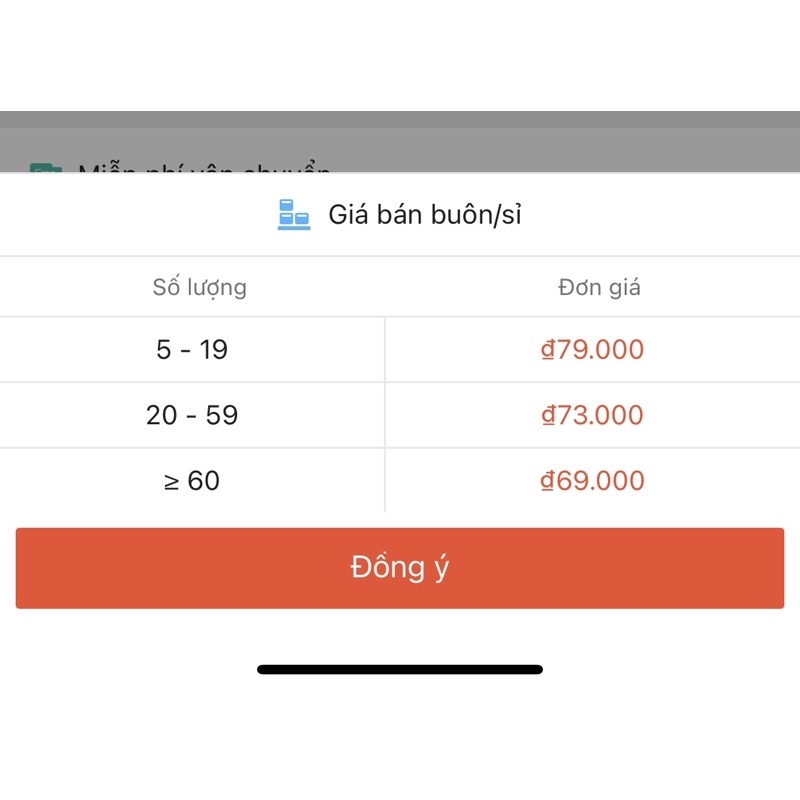Choose the 20 - 59 quantity tier
The image size is (800, 800).
coord(192,415)
